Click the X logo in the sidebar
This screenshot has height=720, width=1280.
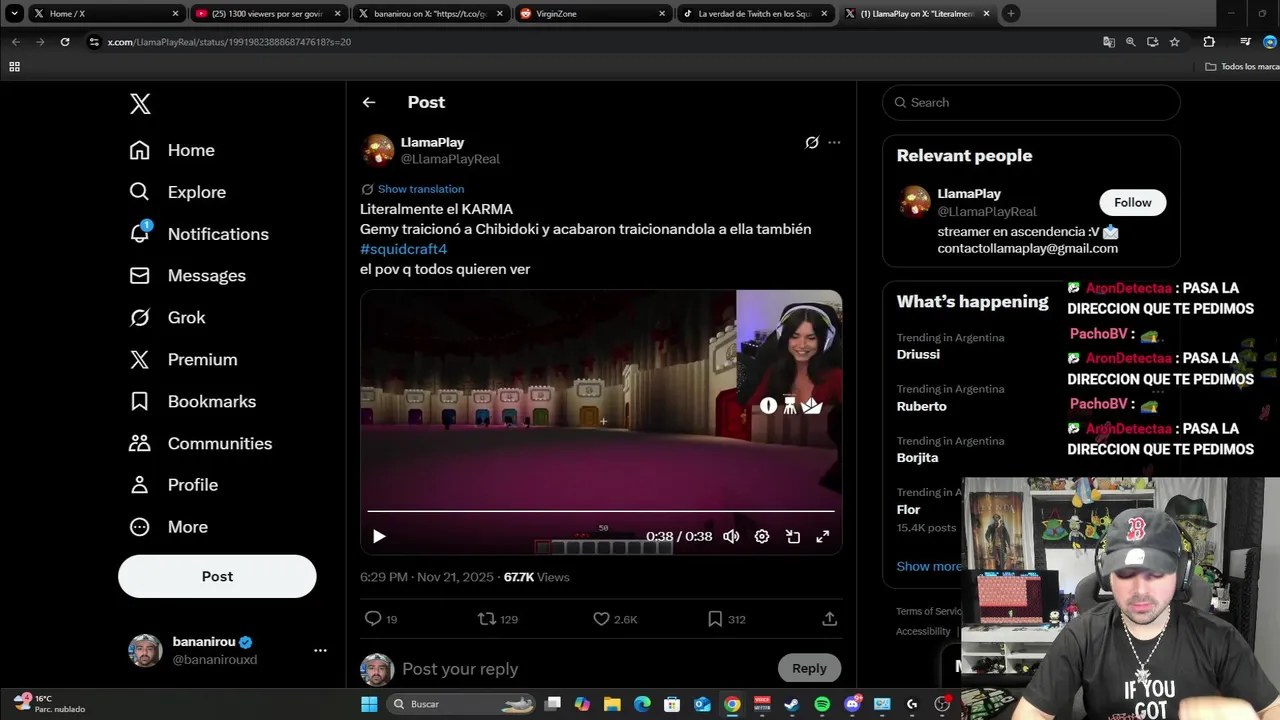point(140,104)
